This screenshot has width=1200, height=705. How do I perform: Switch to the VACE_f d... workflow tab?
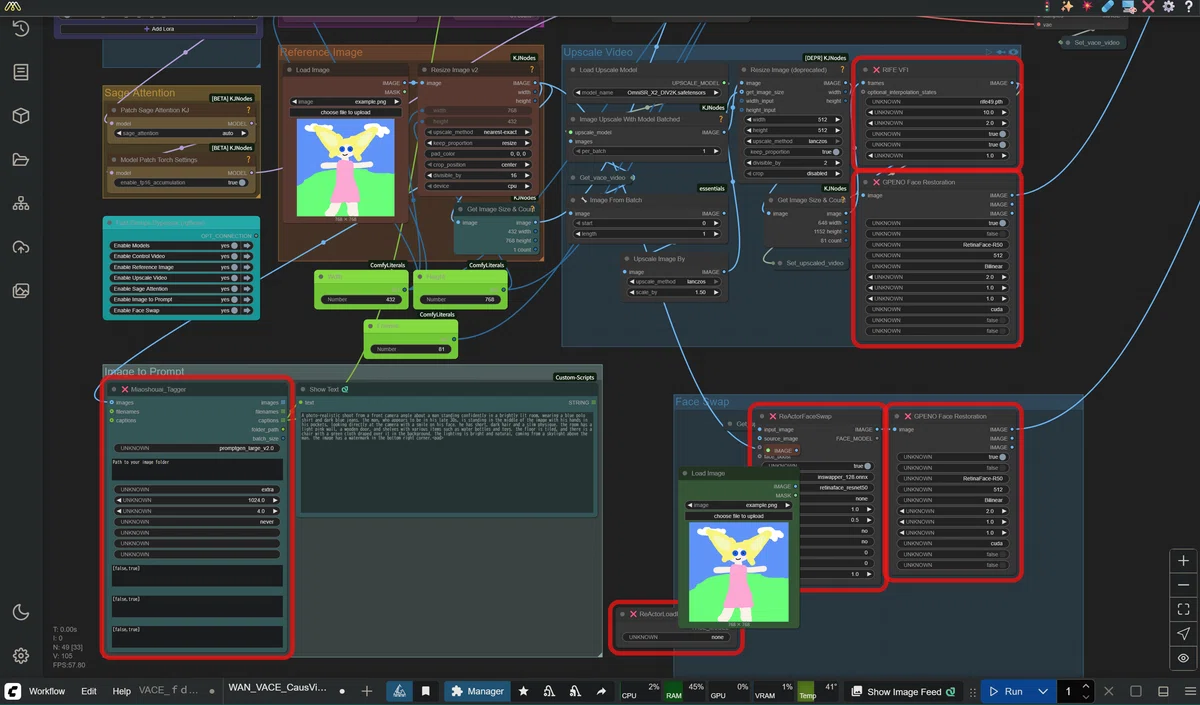(x=168, y=690)
